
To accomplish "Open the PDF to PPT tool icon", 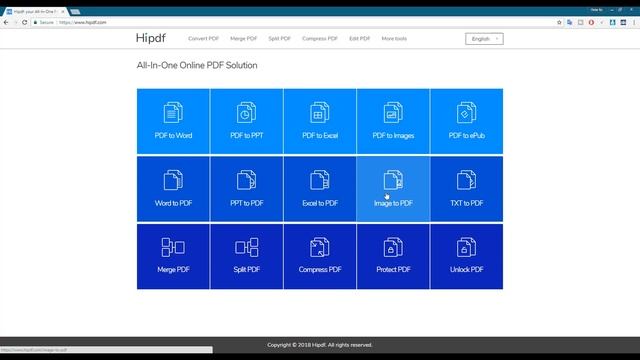I will (x=246, y=113).
